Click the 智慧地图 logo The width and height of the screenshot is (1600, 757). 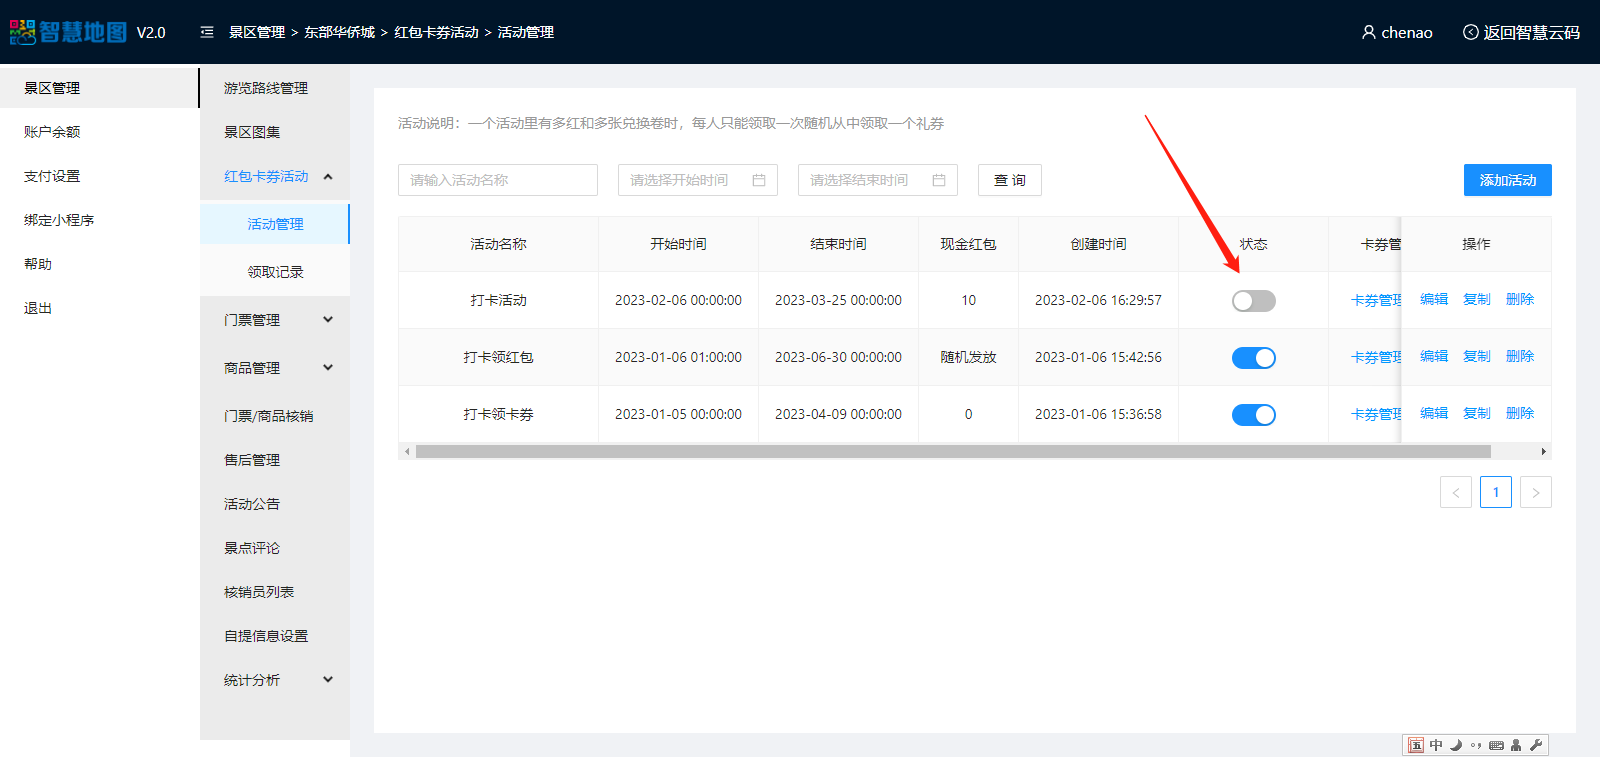click(x=68, y=32)
